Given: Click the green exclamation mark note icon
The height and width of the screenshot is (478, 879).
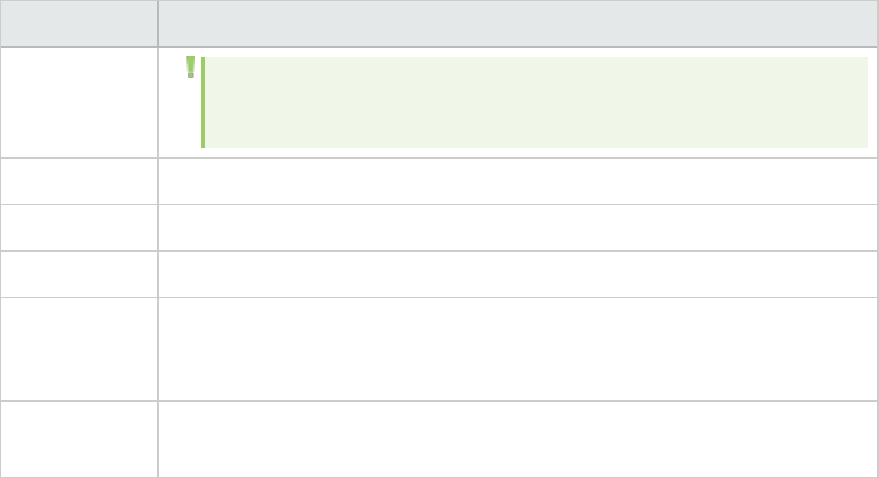Looking at the screenshot, I should pos(191,67).
